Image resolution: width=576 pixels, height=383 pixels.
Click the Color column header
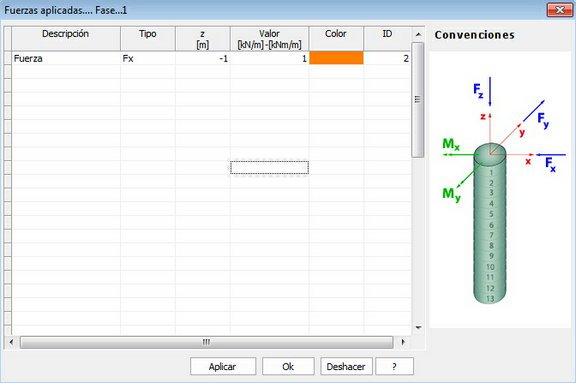coord(336,39)
